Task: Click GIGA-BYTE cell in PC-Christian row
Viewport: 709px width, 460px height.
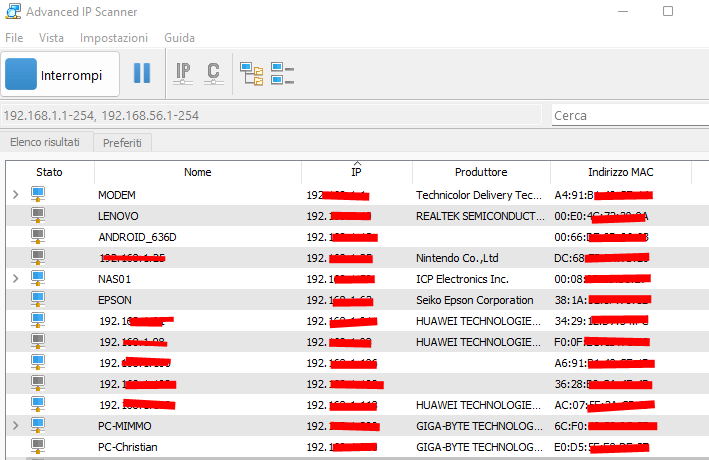Action: (x=479, y=447)
